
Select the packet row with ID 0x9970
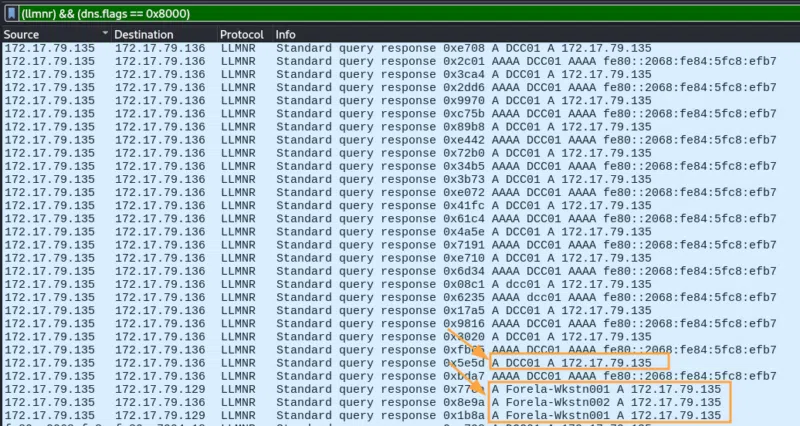[401, 101]
